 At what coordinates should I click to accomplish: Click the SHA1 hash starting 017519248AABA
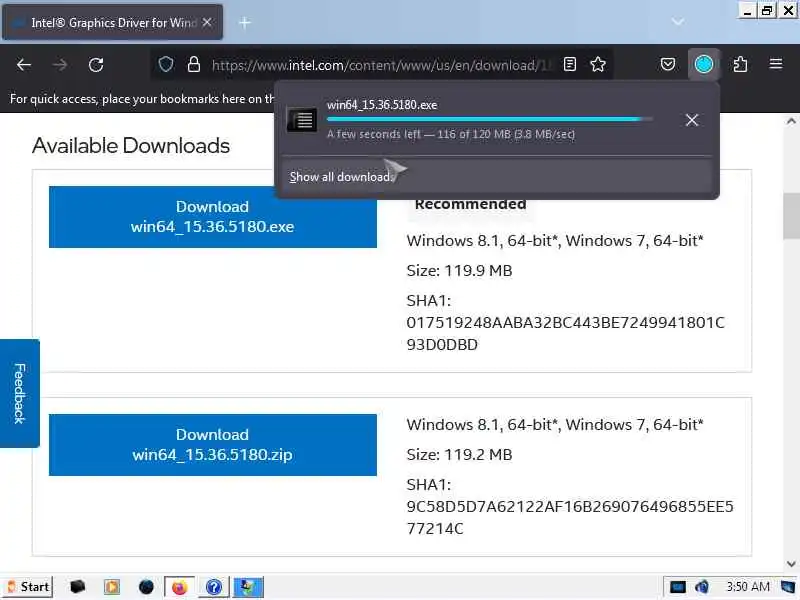[x=565, y=334]
